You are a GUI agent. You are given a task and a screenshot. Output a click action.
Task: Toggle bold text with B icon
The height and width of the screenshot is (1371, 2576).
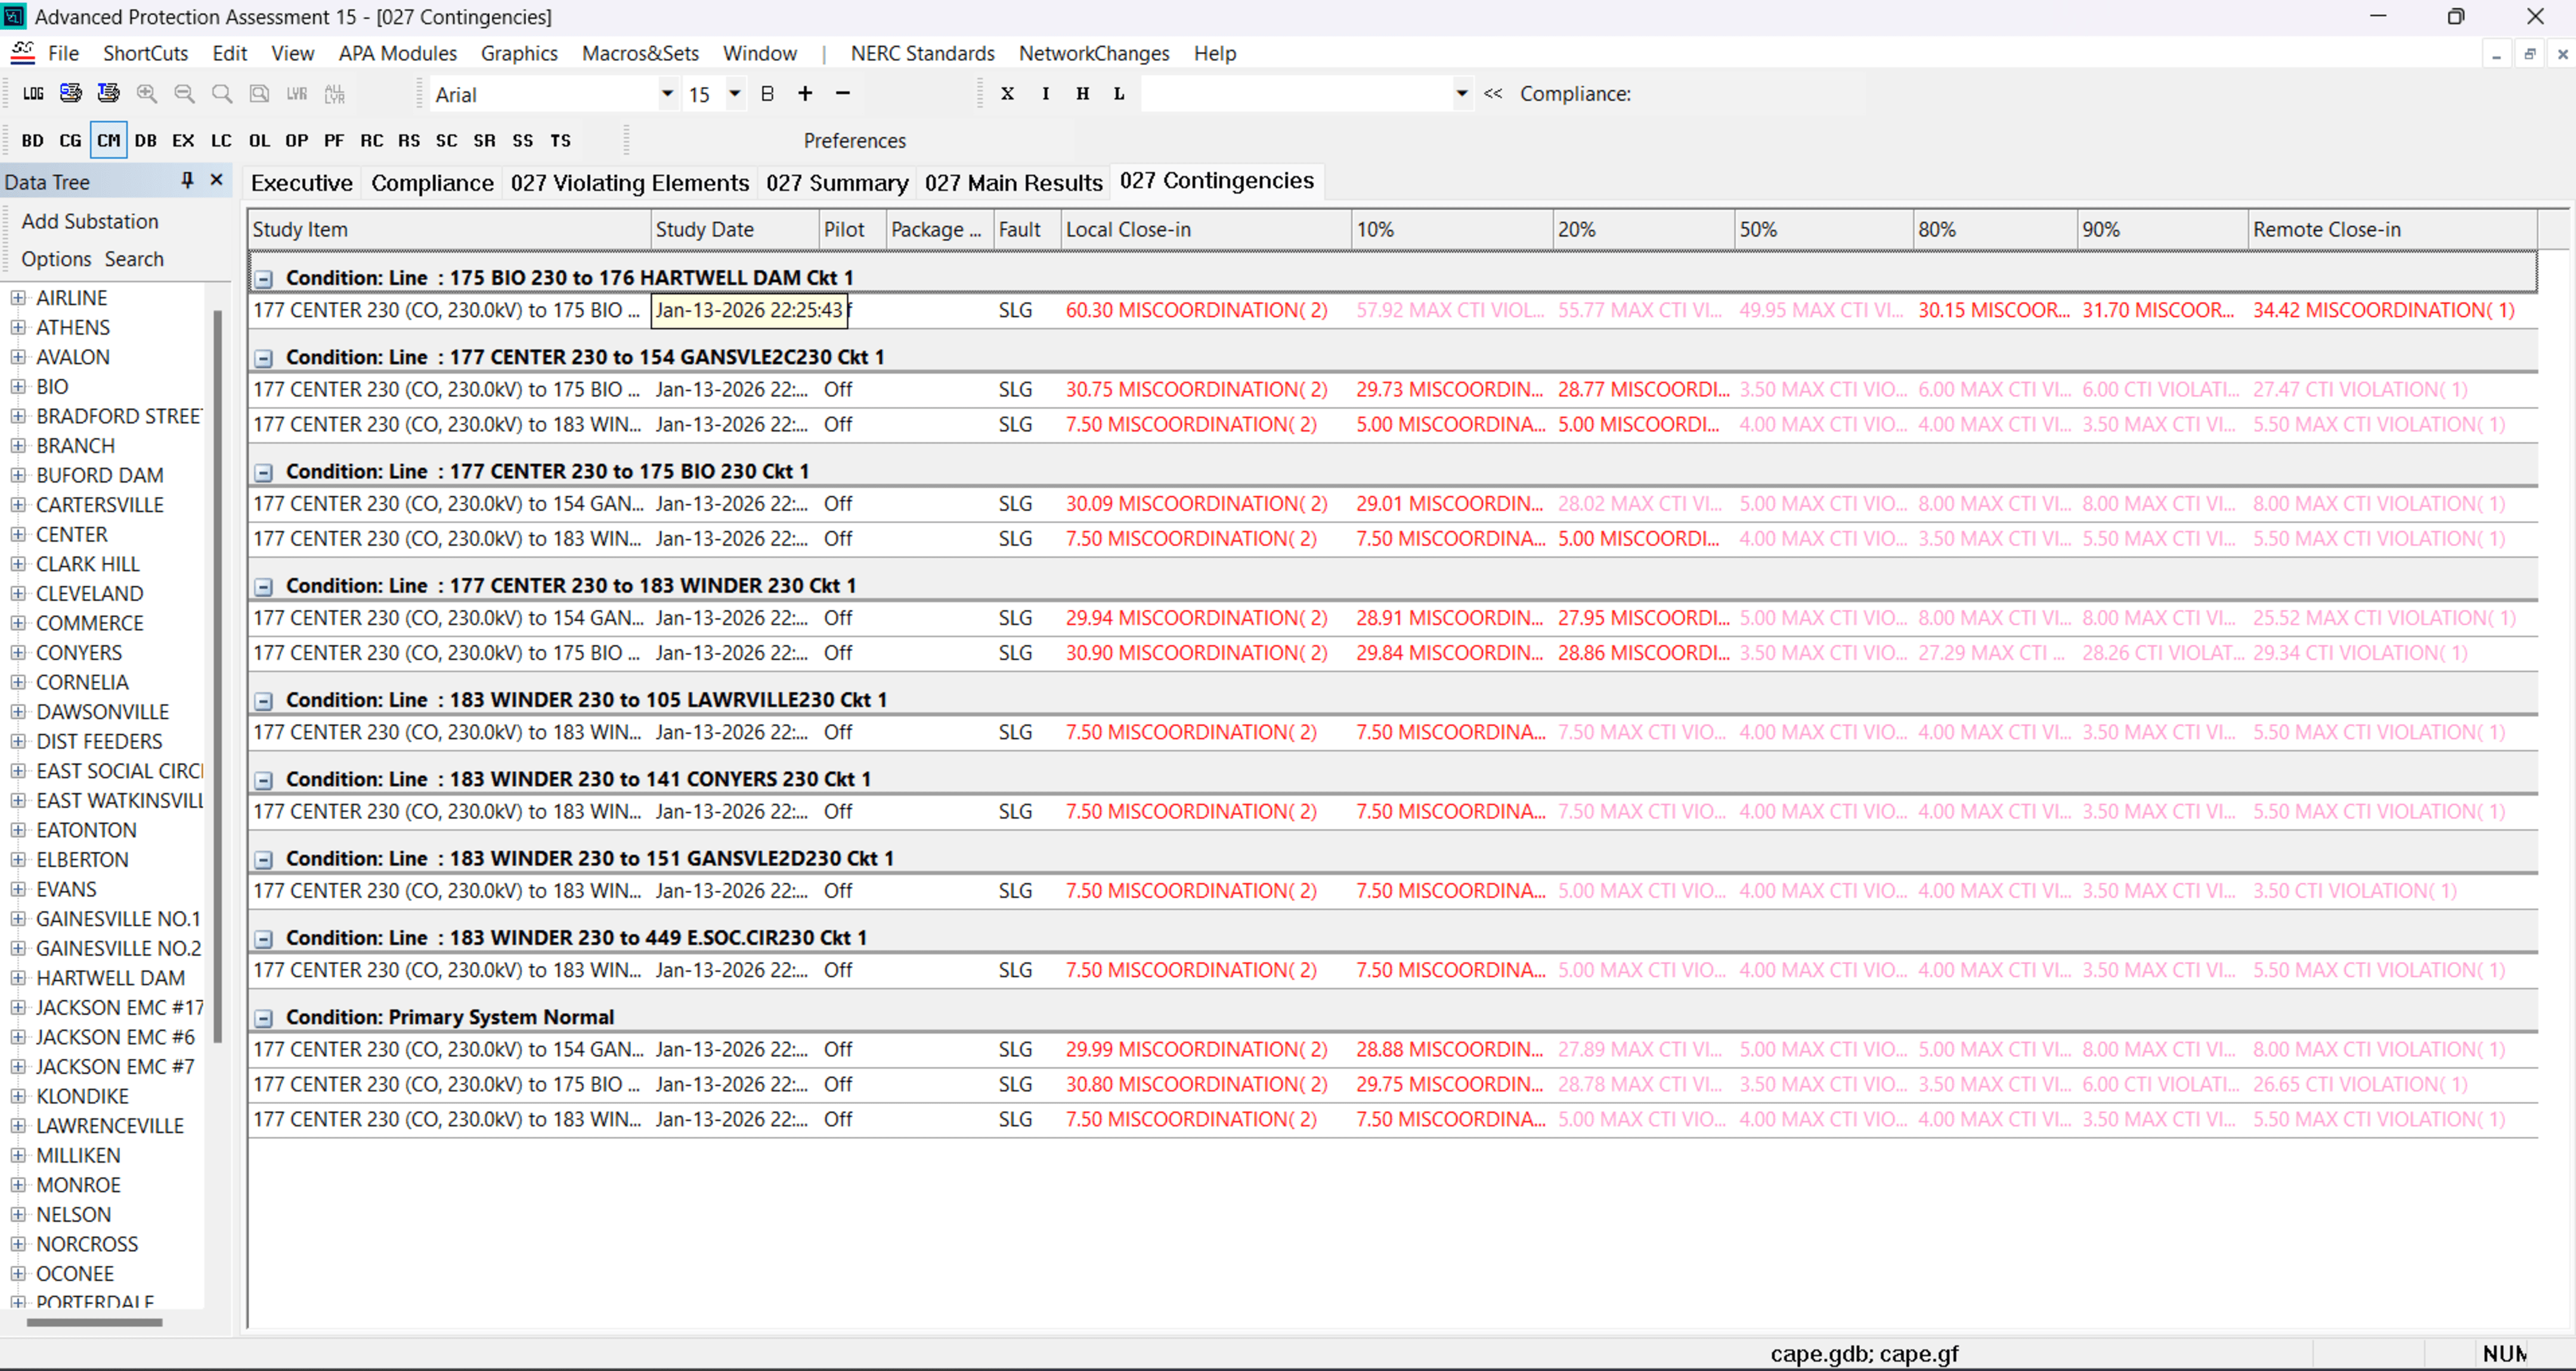768,94
